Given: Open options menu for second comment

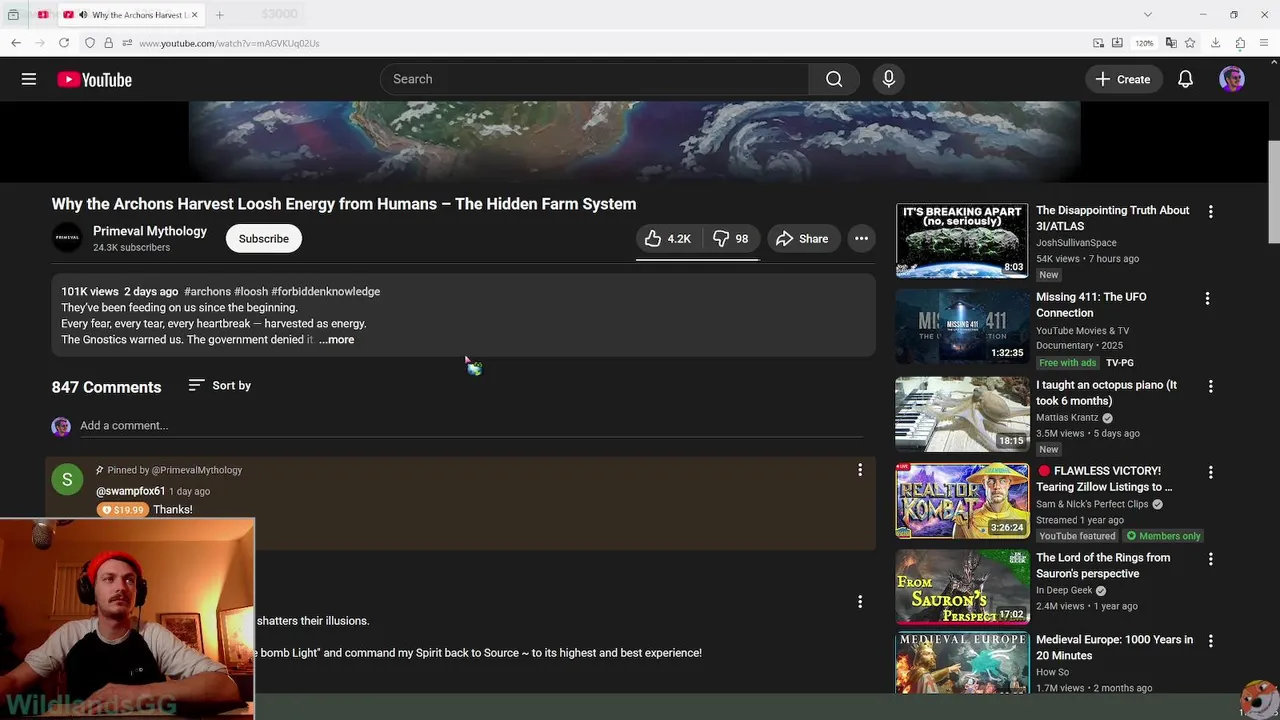Looking at the screenshot, I should tap(860, 602).
